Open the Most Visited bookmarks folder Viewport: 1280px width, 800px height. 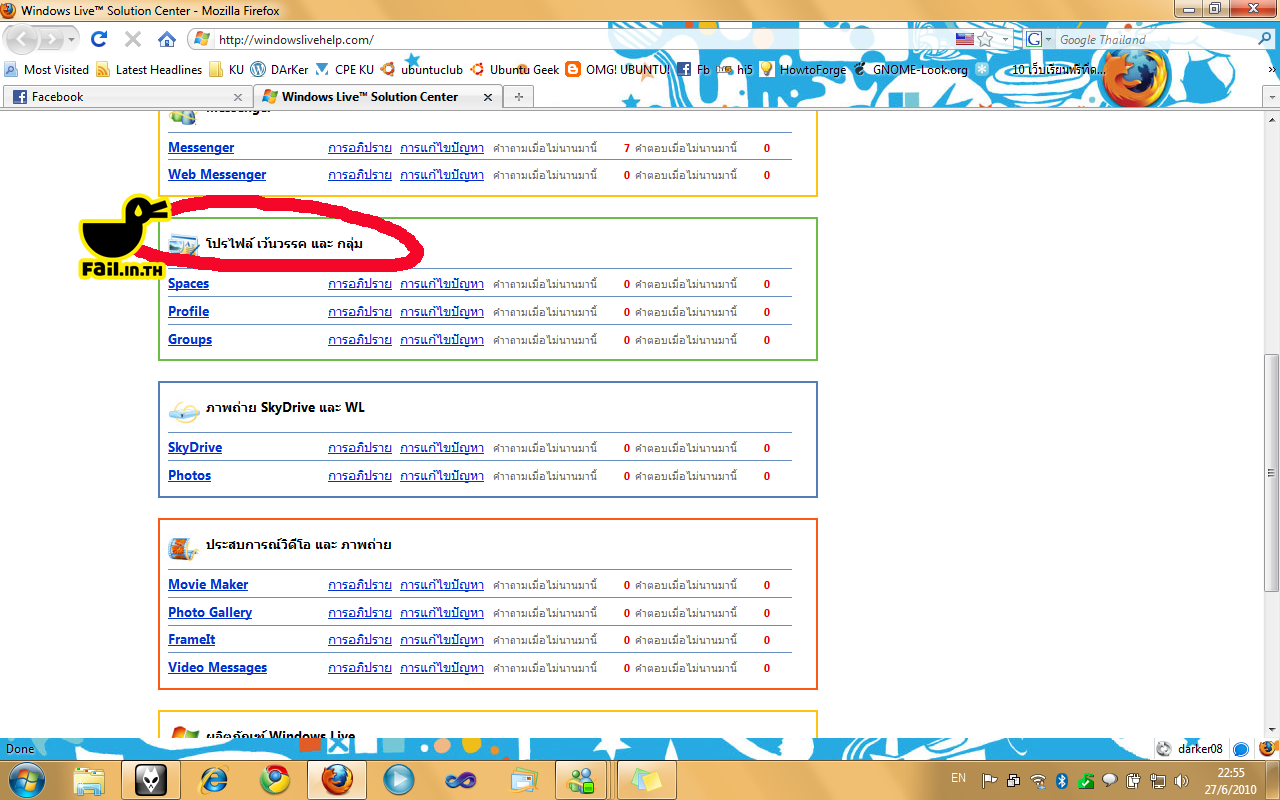click(47, 70)
